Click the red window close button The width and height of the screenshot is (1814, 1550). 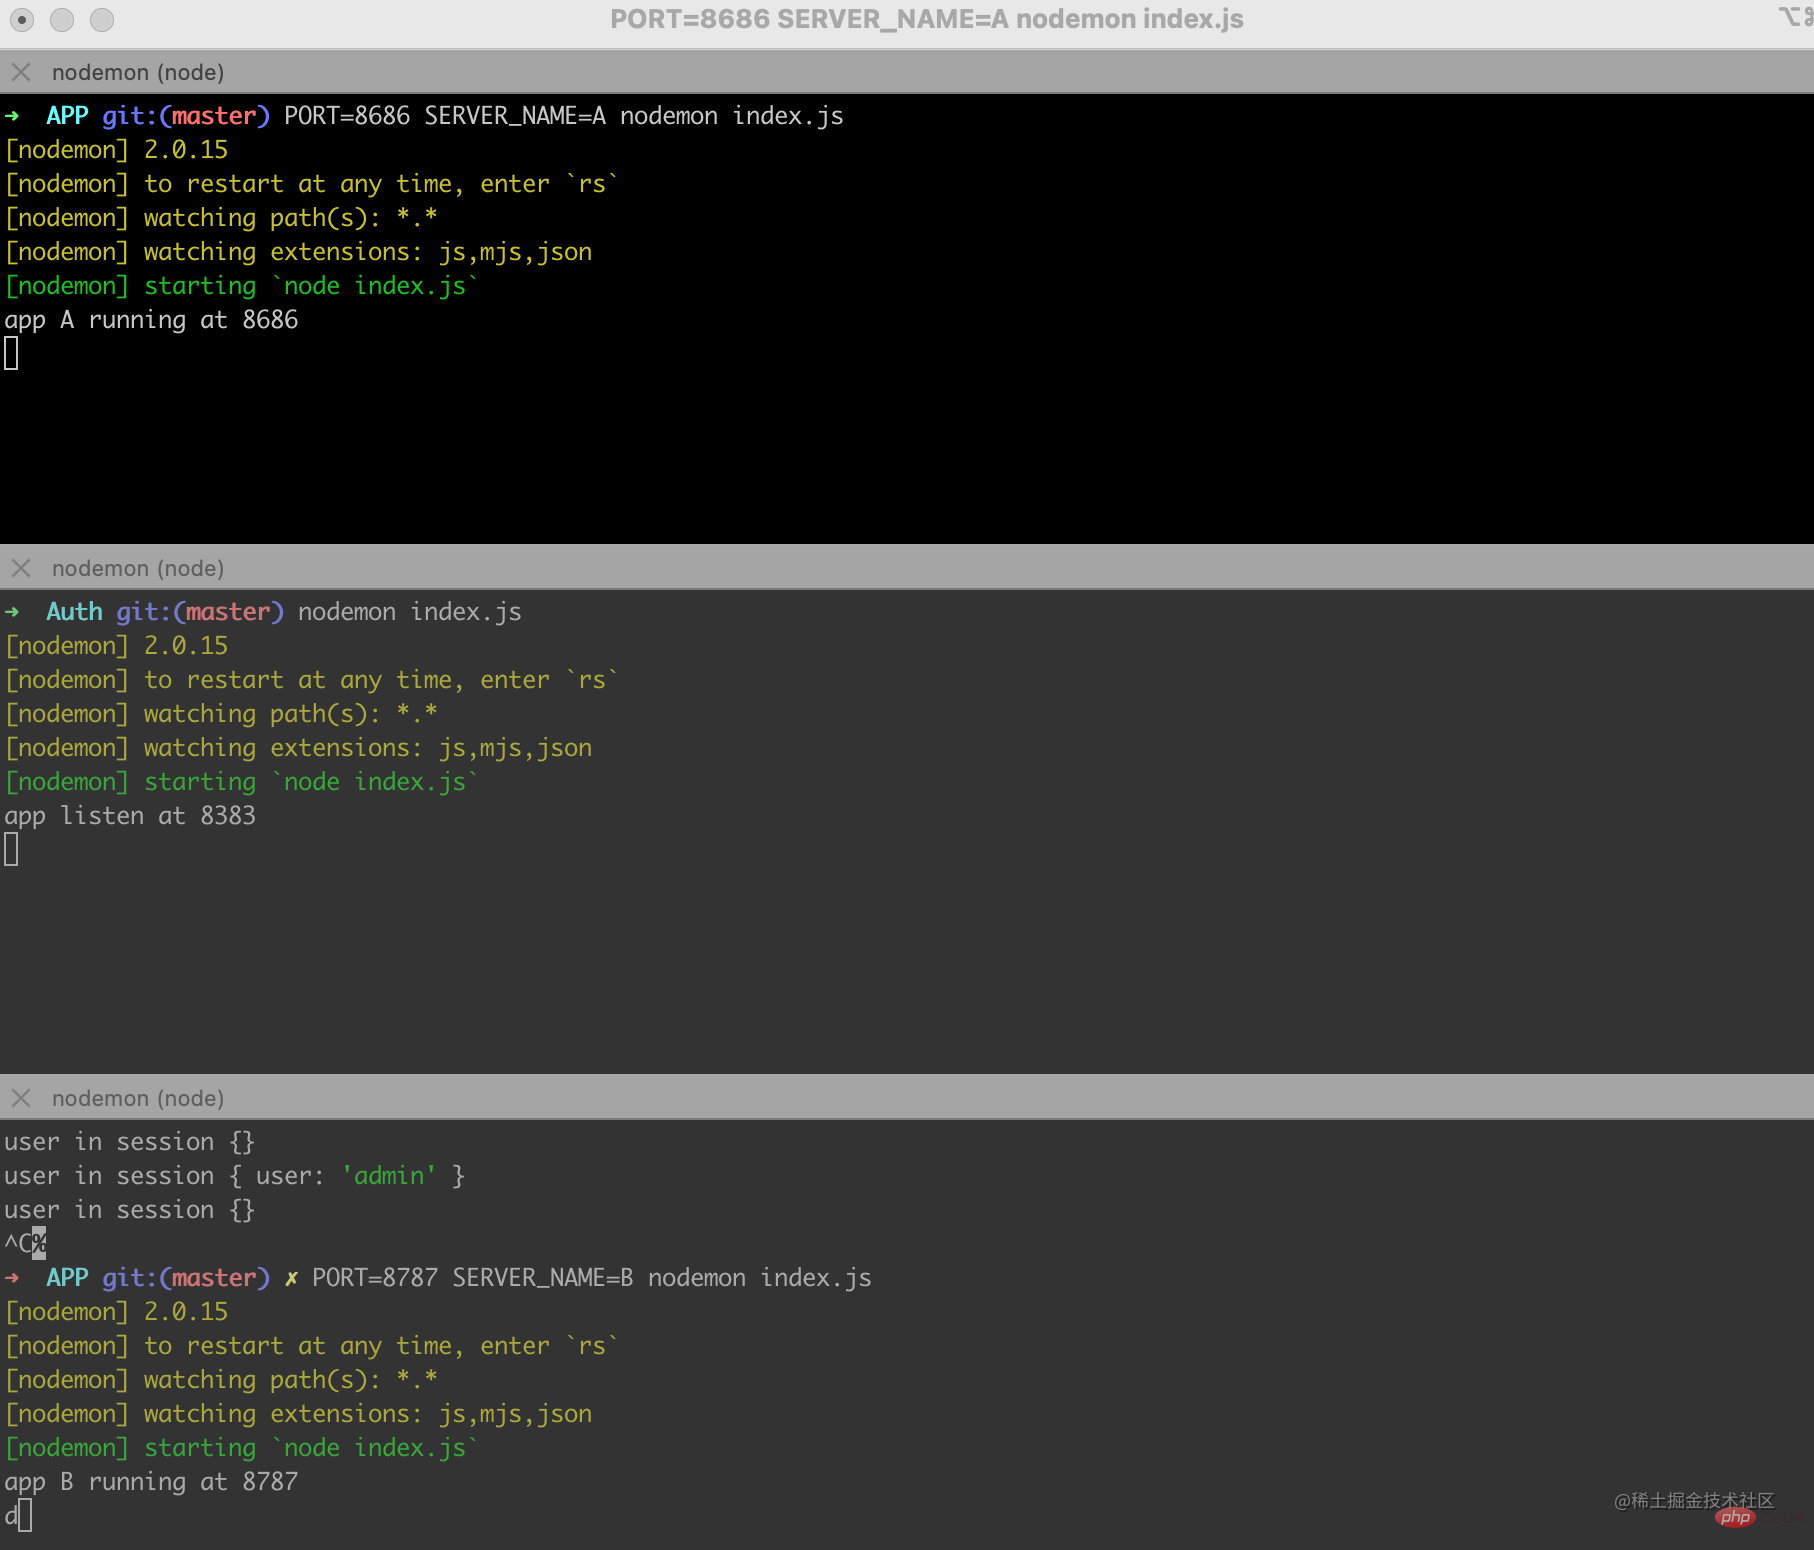[22, 19]
